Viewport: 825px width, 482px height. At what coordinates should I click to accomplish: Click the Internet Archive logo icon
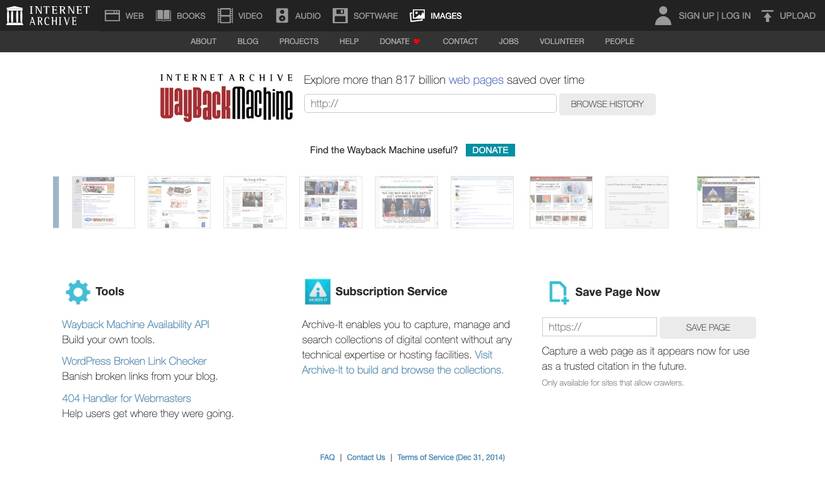point(14,15)
